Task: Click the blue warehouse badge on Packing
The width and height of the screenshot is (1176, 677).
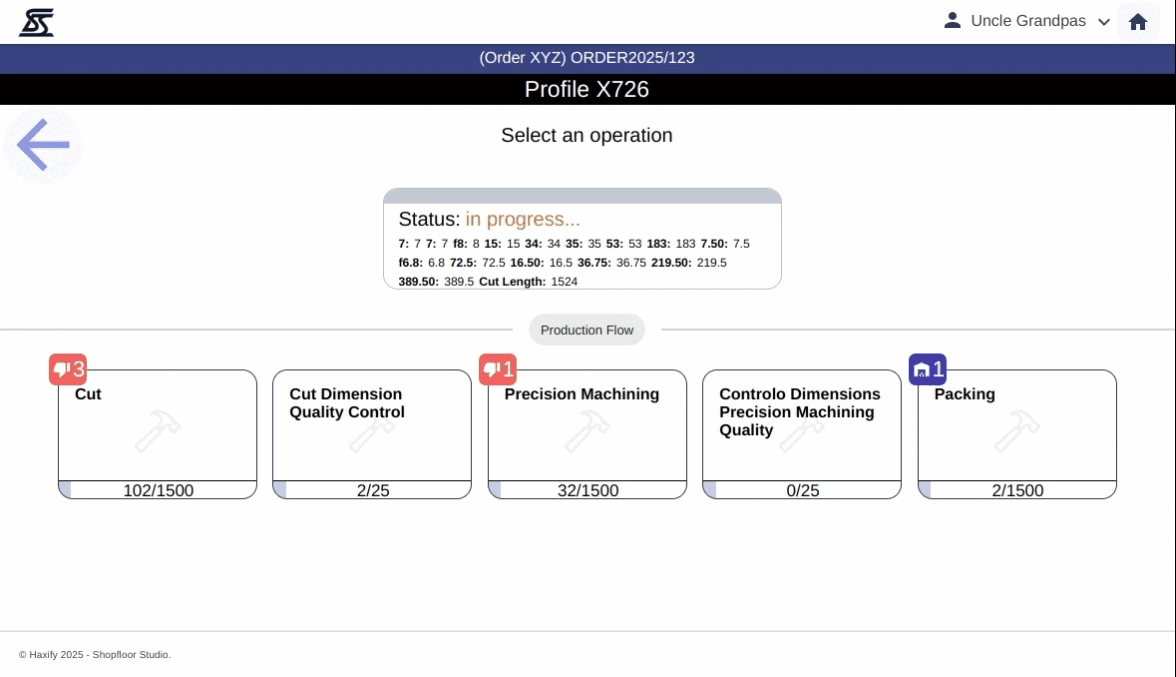Action: pyautogui.click(x=927, y=369)
